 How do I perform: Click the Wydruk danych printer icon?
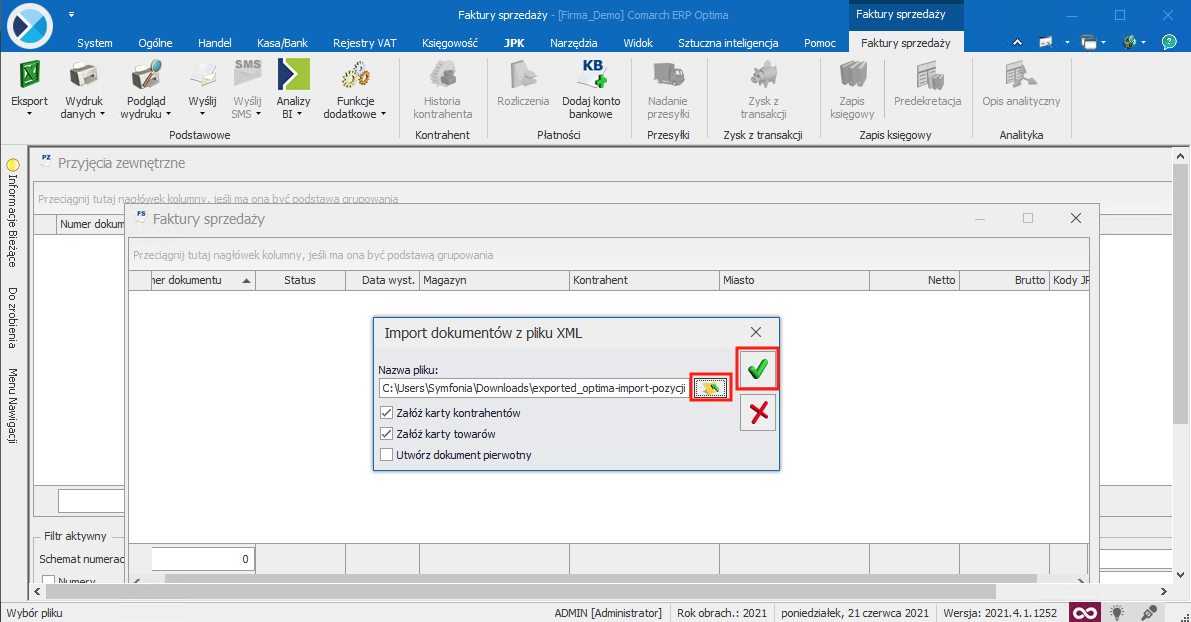[x=83, y=76]
